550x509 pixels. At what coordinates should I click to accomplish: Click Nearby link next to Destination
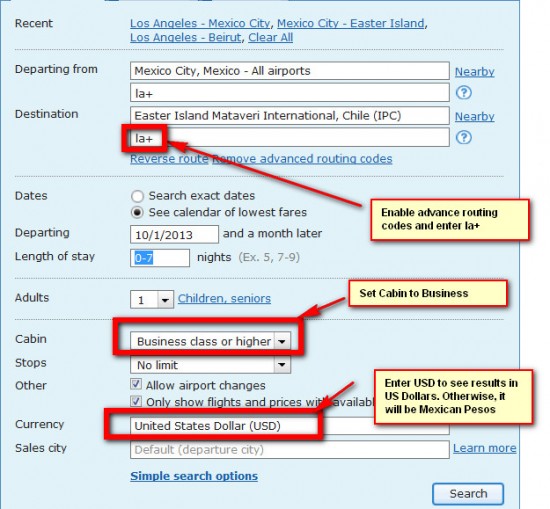coord(475,116)
